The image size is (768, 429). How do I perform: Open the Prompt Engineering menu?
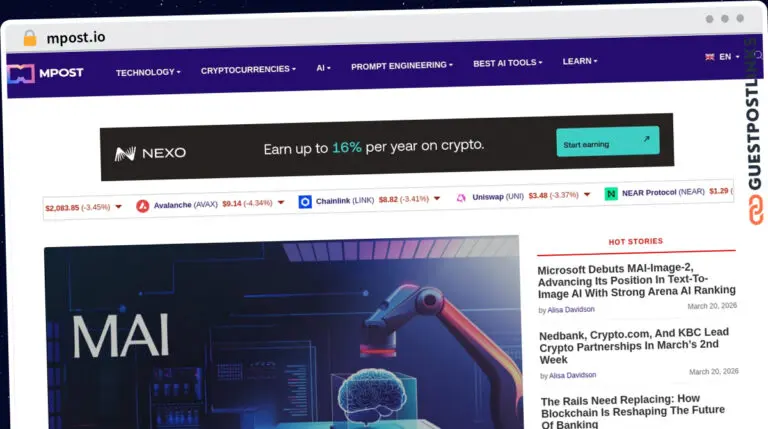[x=402, y=65]
